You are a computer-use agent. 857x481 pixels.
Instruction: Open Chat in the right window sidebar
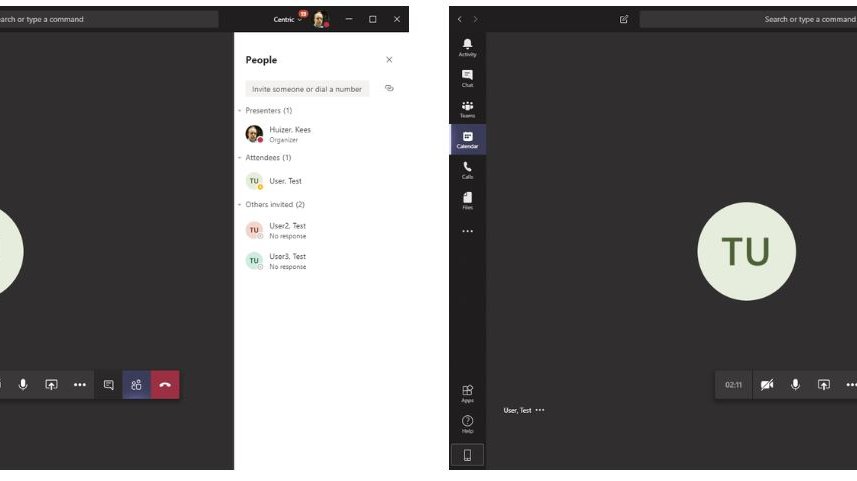pos(467,78)
